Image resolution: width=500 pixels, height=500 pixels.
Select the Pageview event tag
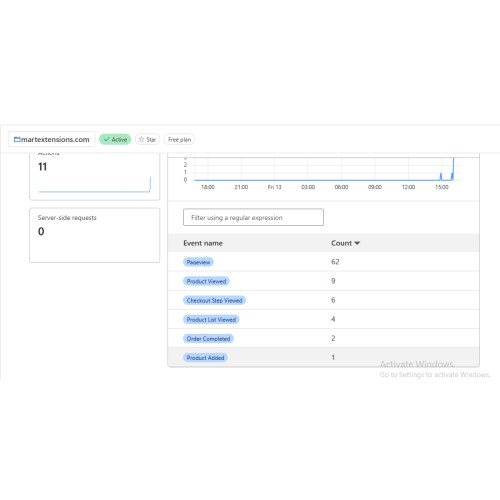click(x=198, y=262)
